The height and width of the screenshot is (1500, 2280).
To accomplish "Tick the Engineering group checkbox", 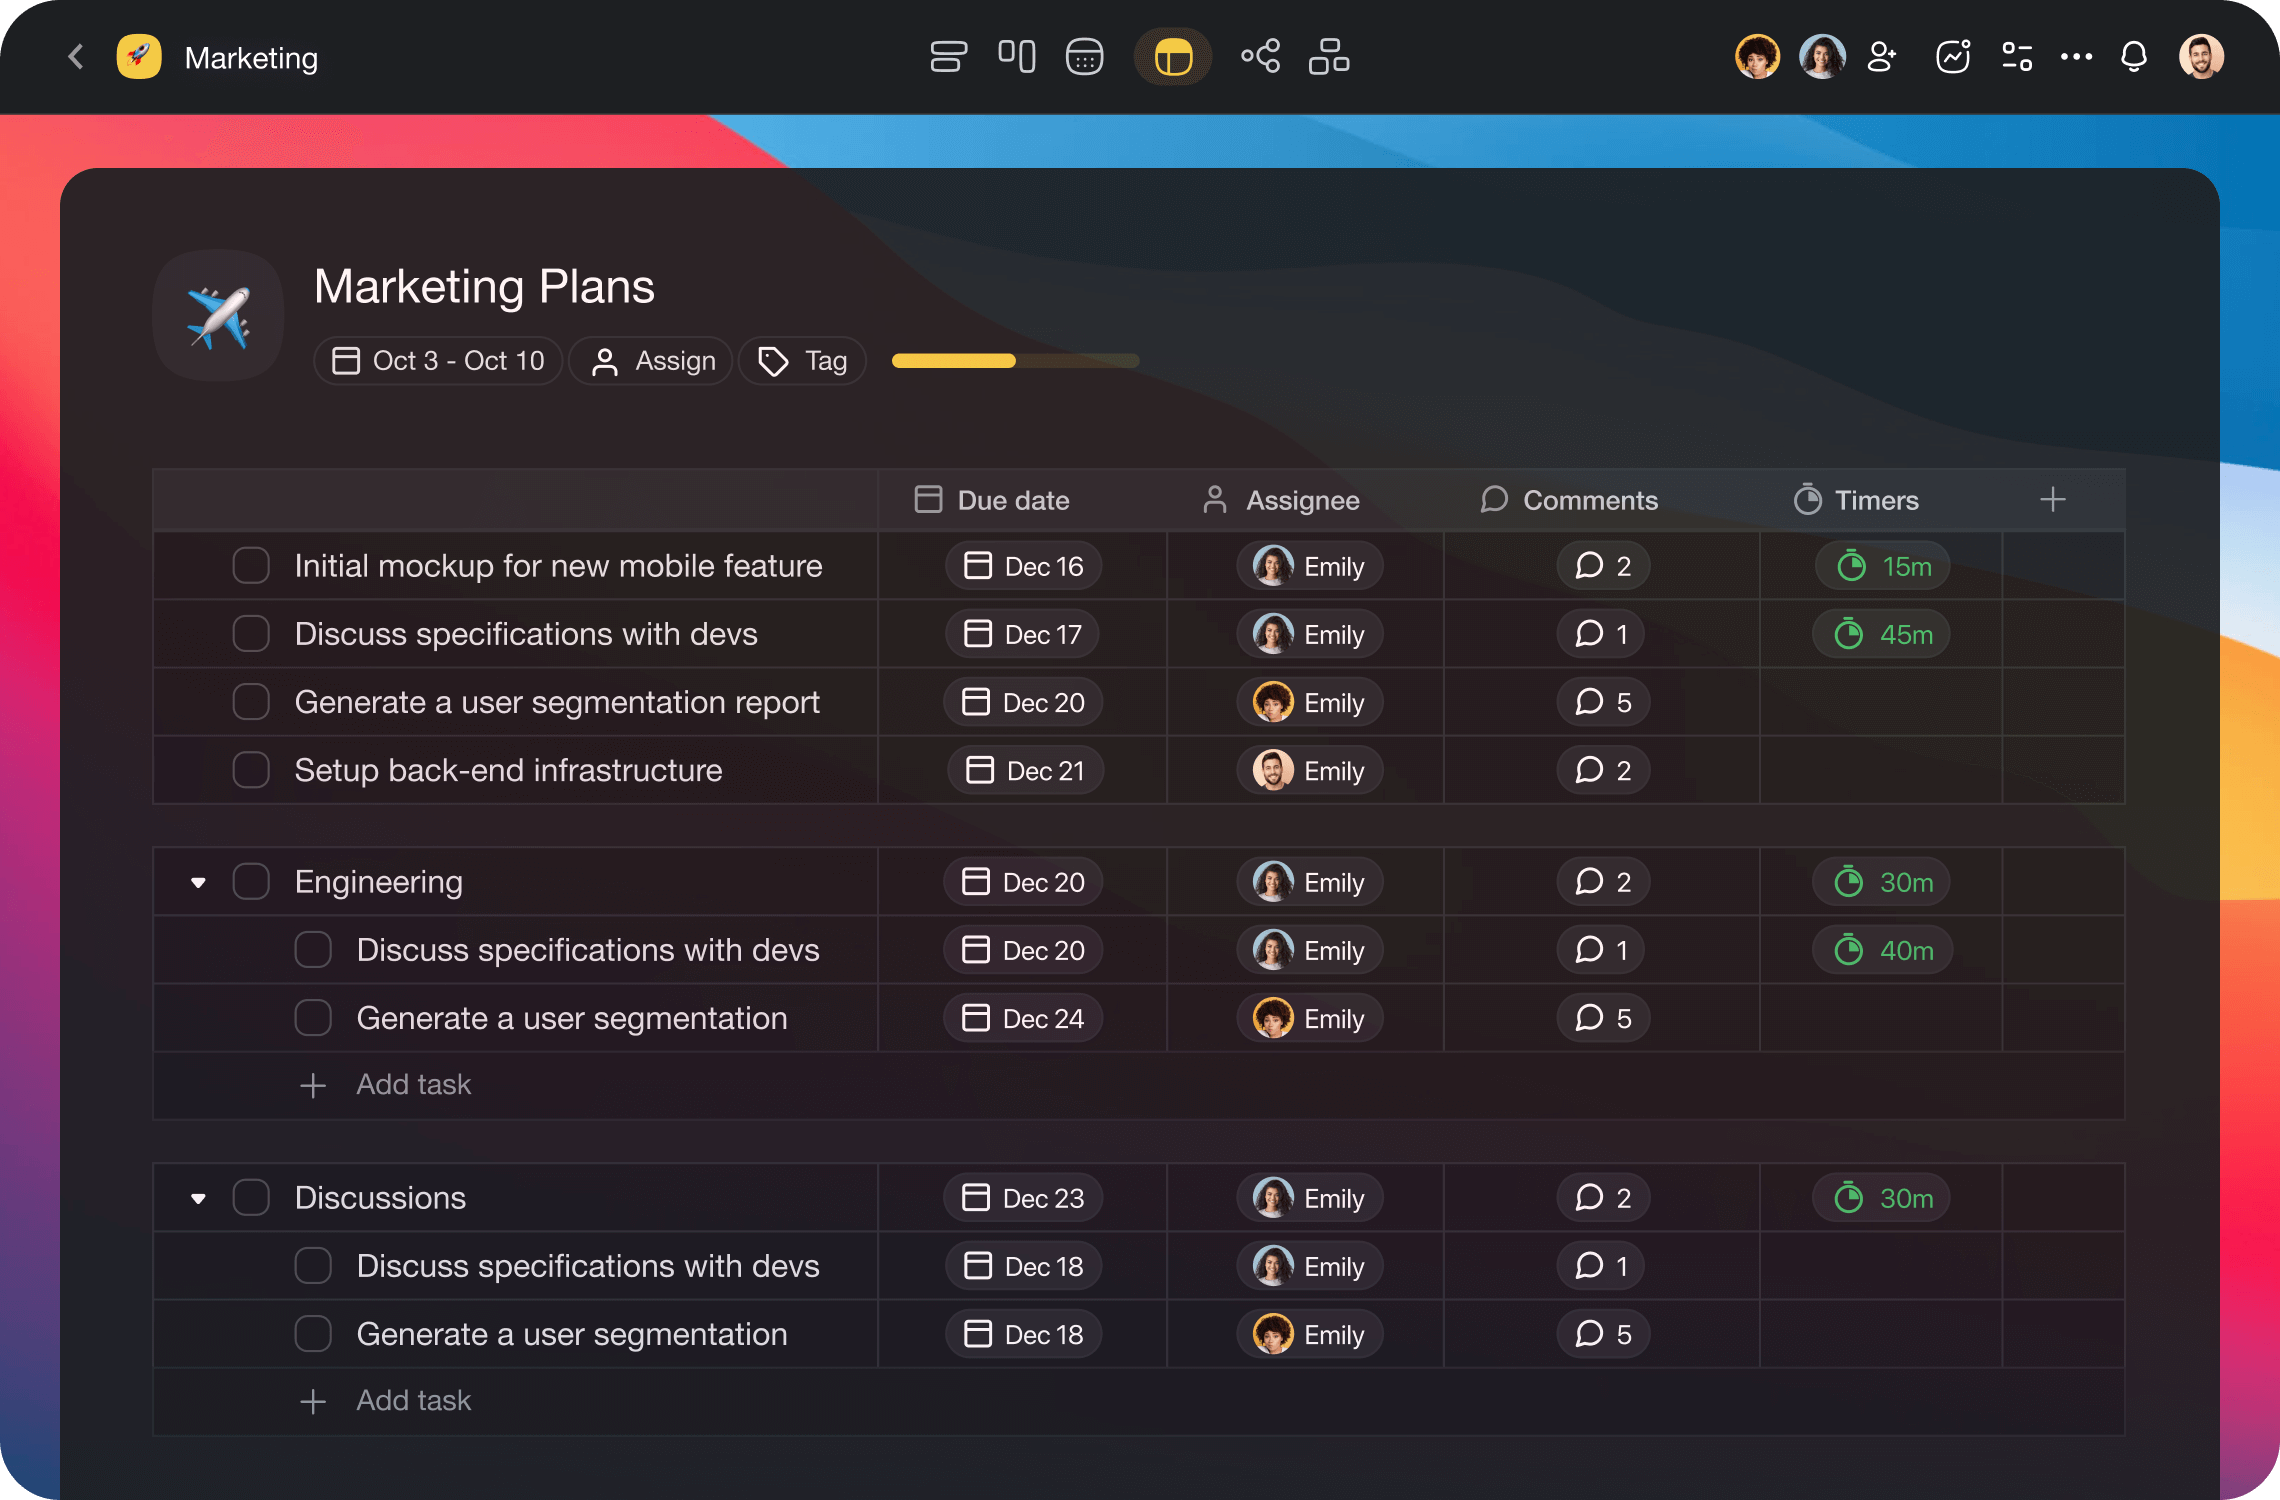I will tap(251, 882).
